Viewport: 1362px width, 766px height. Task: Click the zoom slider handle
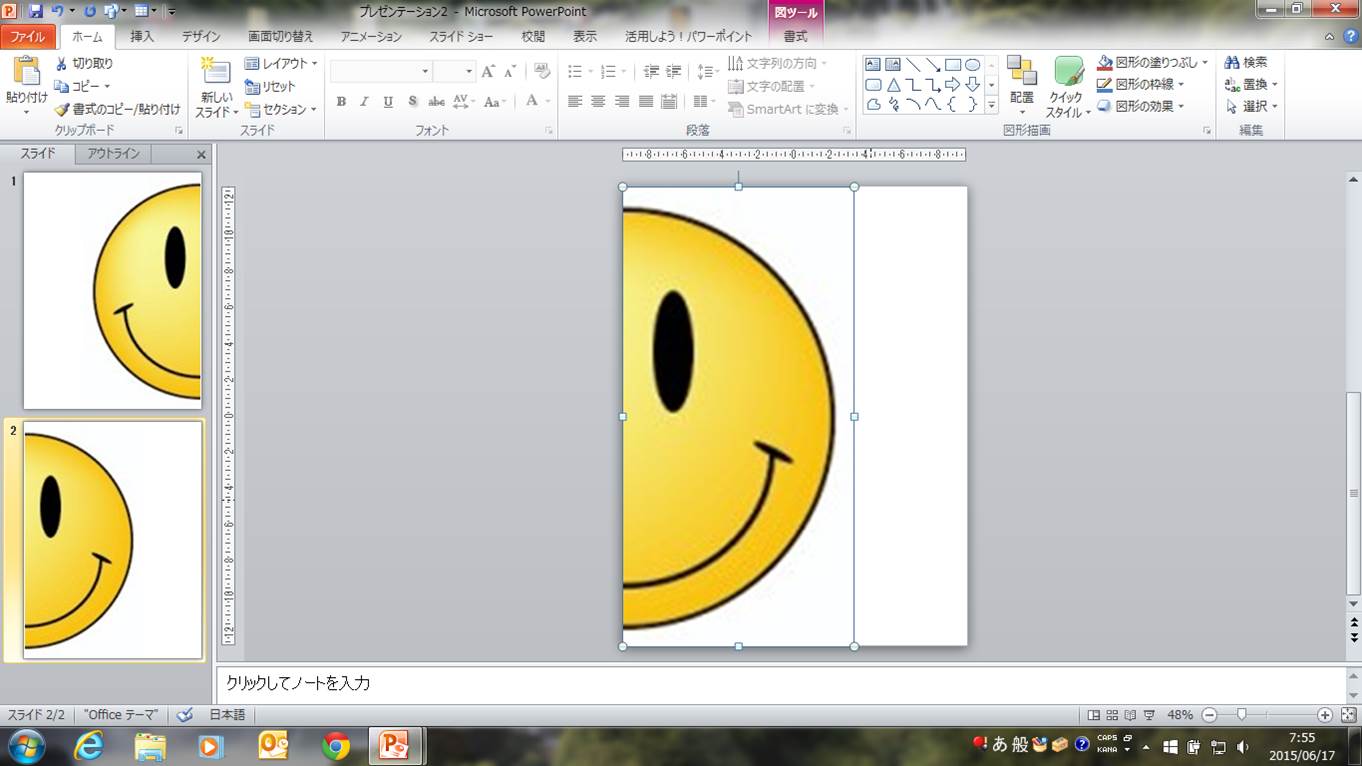[1241, 715]
